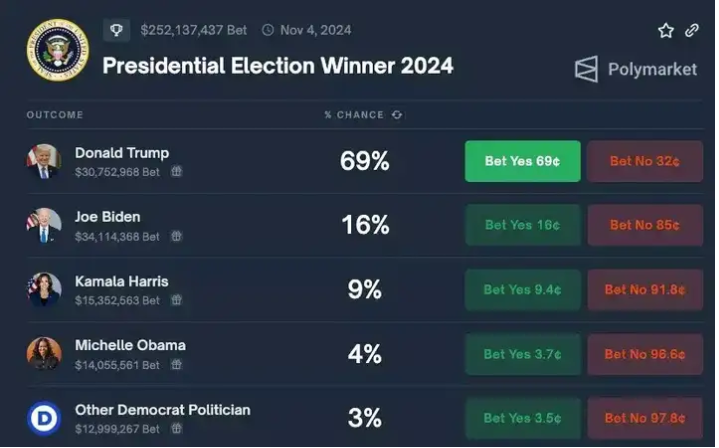
Task: Open the Kamala Harris outcome name
Action: click(x=122, y=281)
